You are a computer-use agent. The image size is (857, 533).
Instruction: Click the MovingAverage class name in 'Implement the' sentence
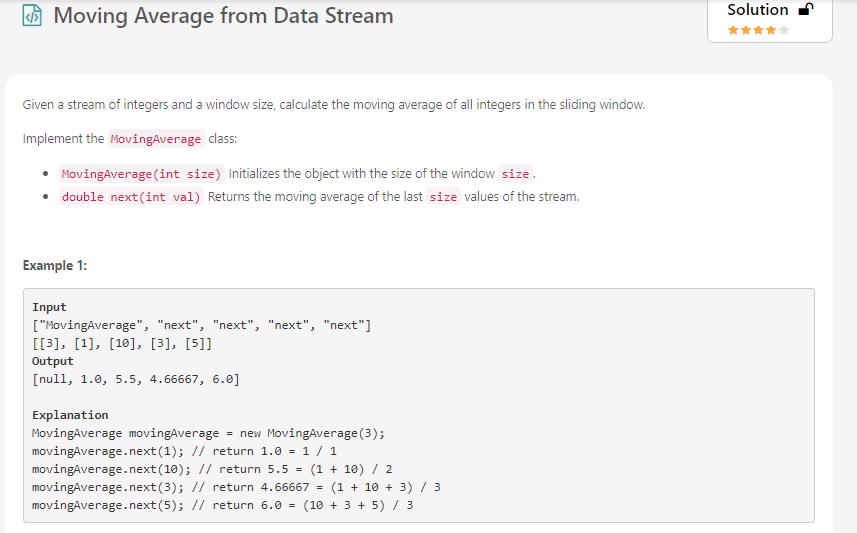tap(155, 139)
